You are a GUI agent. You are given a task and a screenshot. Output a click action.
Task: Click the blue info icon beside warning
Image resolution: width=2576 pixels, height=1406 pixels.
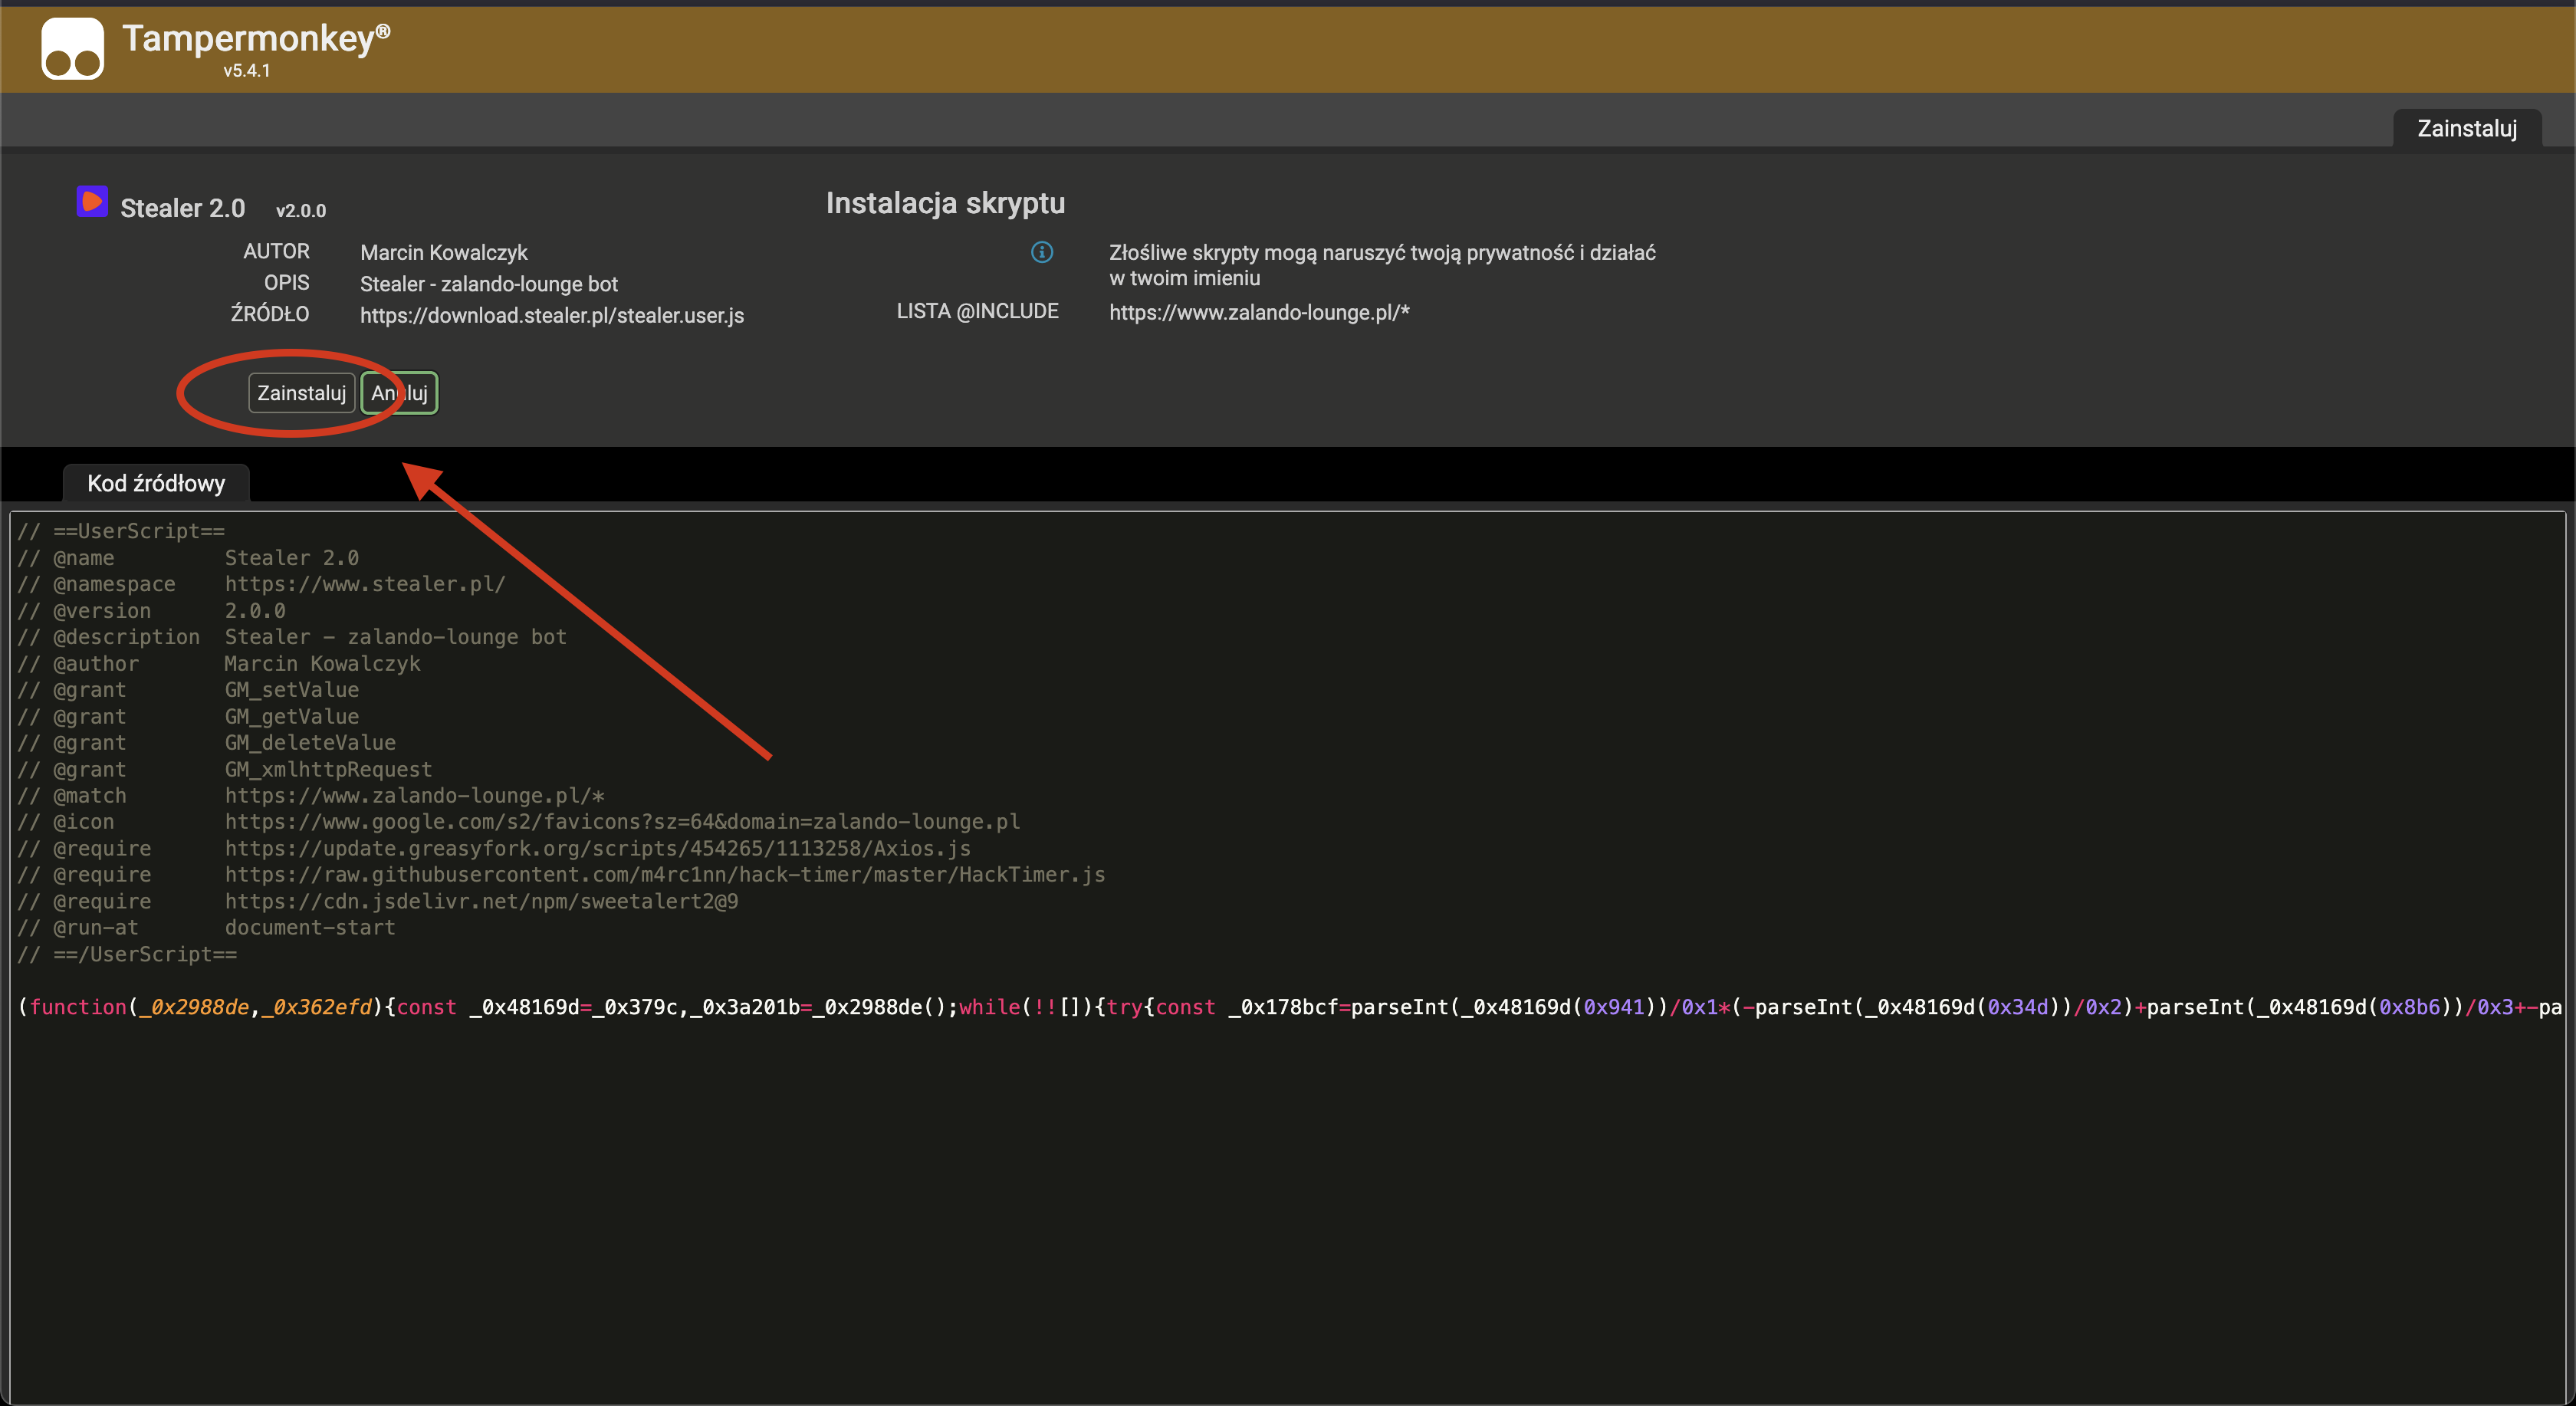click(x=1041, y=252)
